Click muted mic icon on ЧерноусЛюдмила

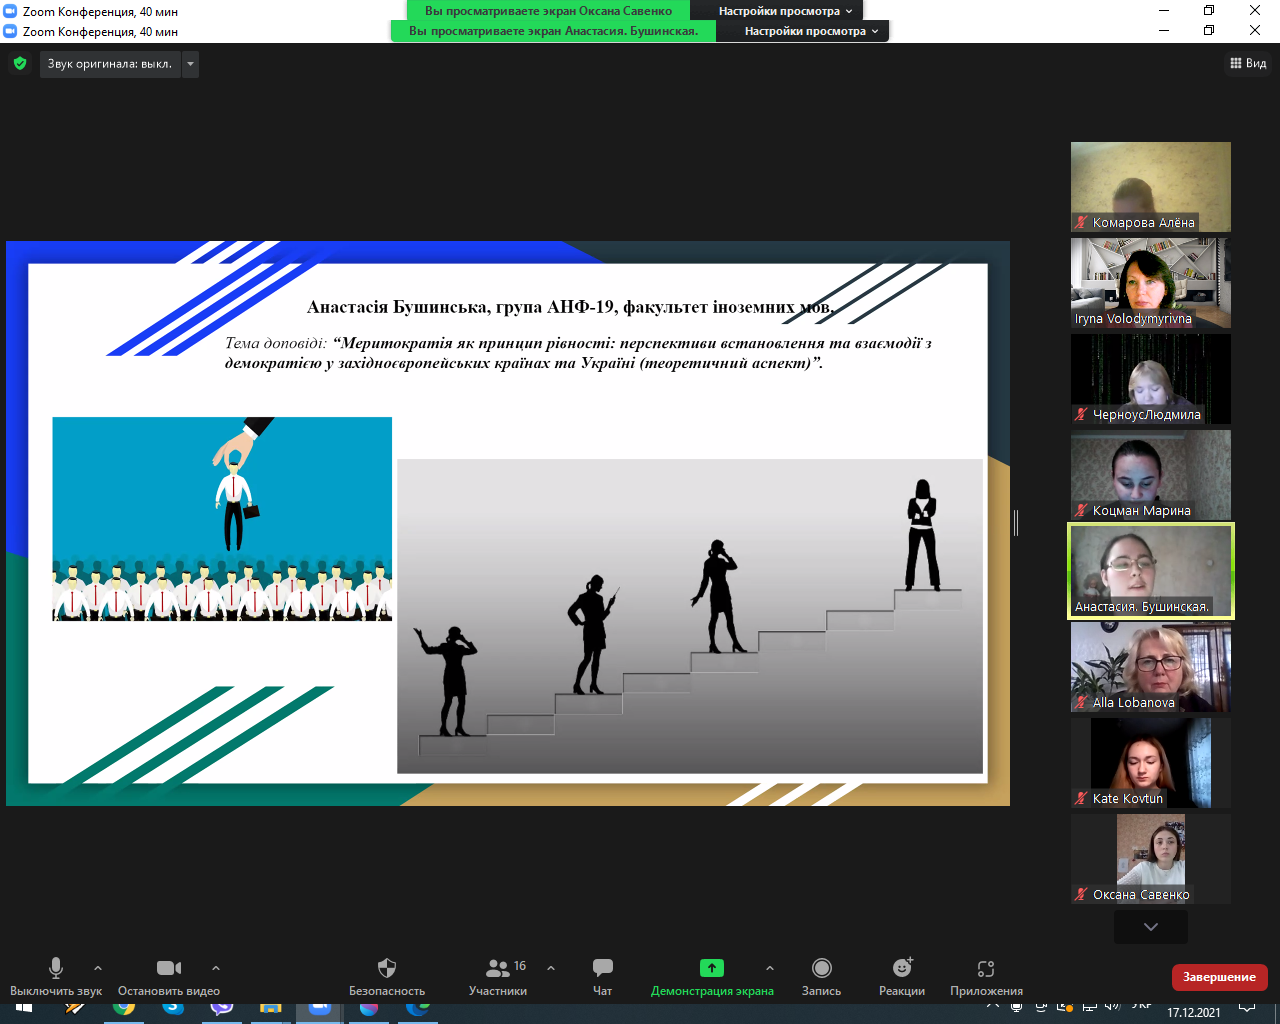(1081, 415)
